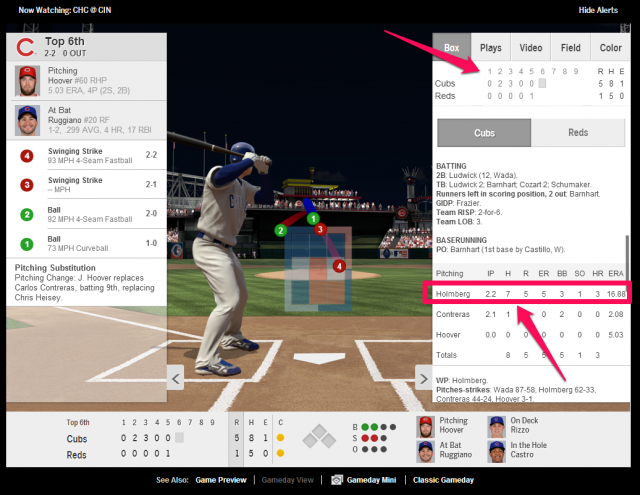This screenshot has height=495, width=640.
Task: Click Team RISP 2-for-6 line
Action: click(469, 212)
